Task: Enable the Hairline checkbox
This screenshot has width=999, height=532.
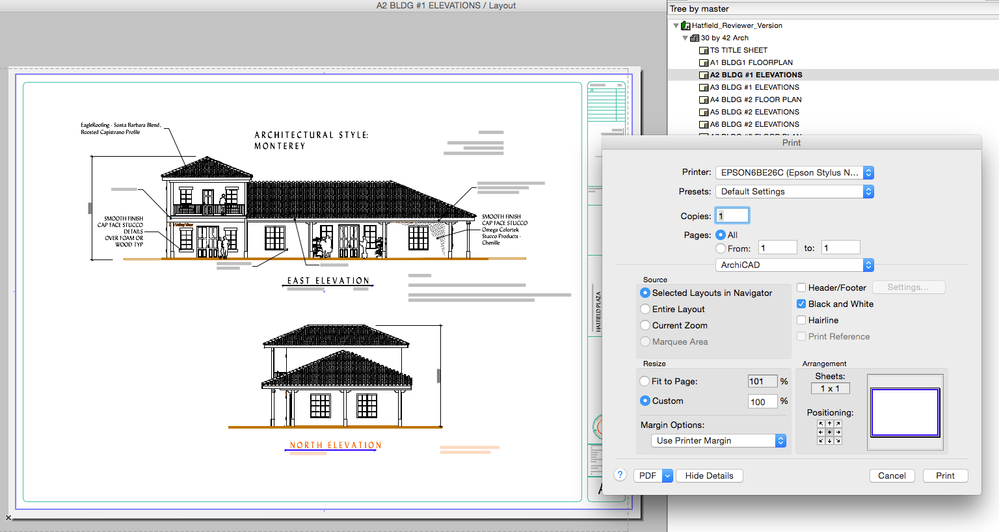Action: (801, 320)
